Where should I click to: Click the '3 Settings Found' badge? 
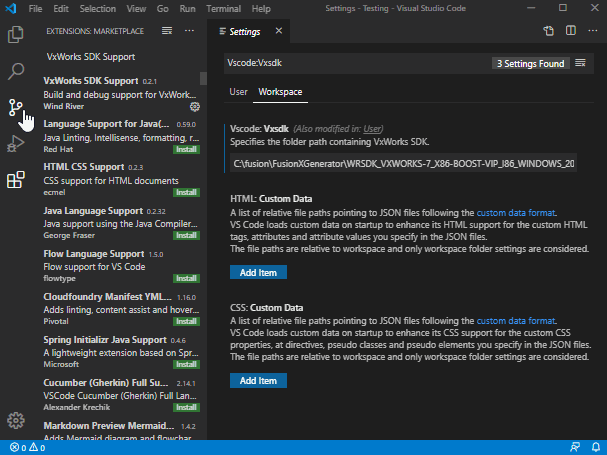[x=530, y=64]
